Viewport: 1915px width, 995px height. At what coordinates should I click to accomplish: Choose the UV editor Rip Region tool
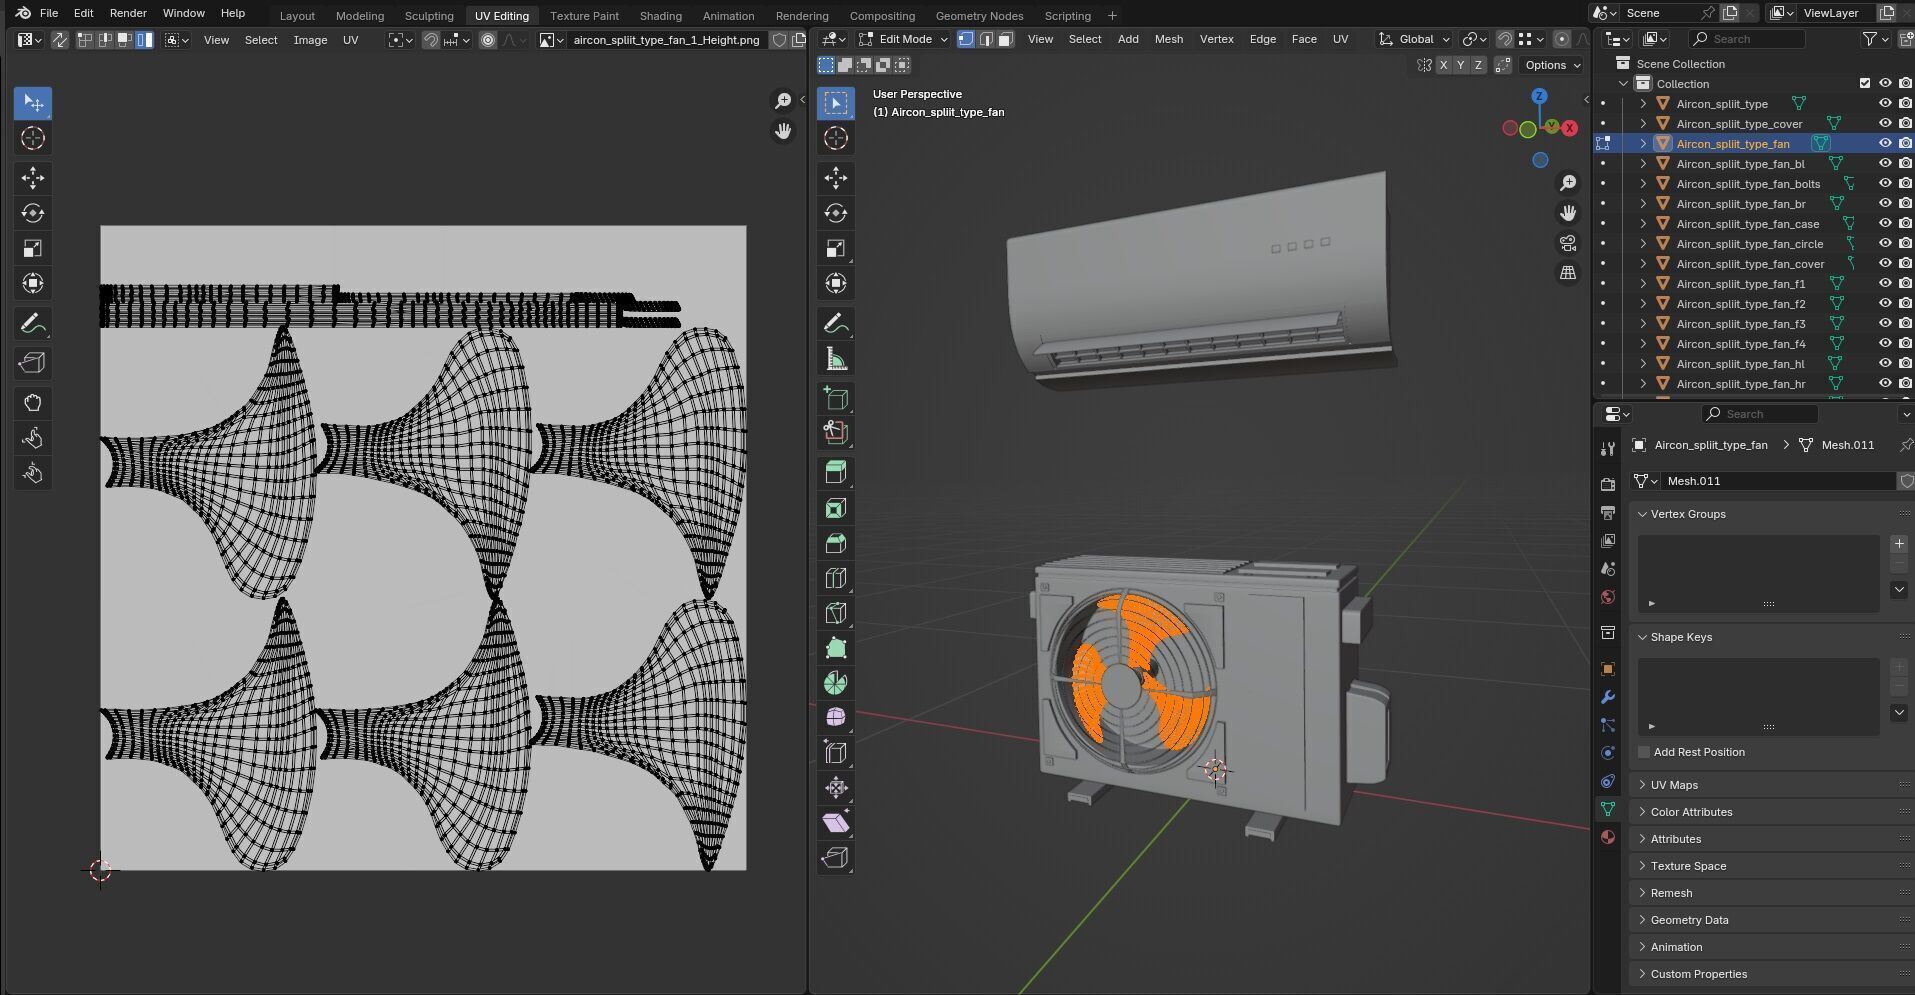33,363
